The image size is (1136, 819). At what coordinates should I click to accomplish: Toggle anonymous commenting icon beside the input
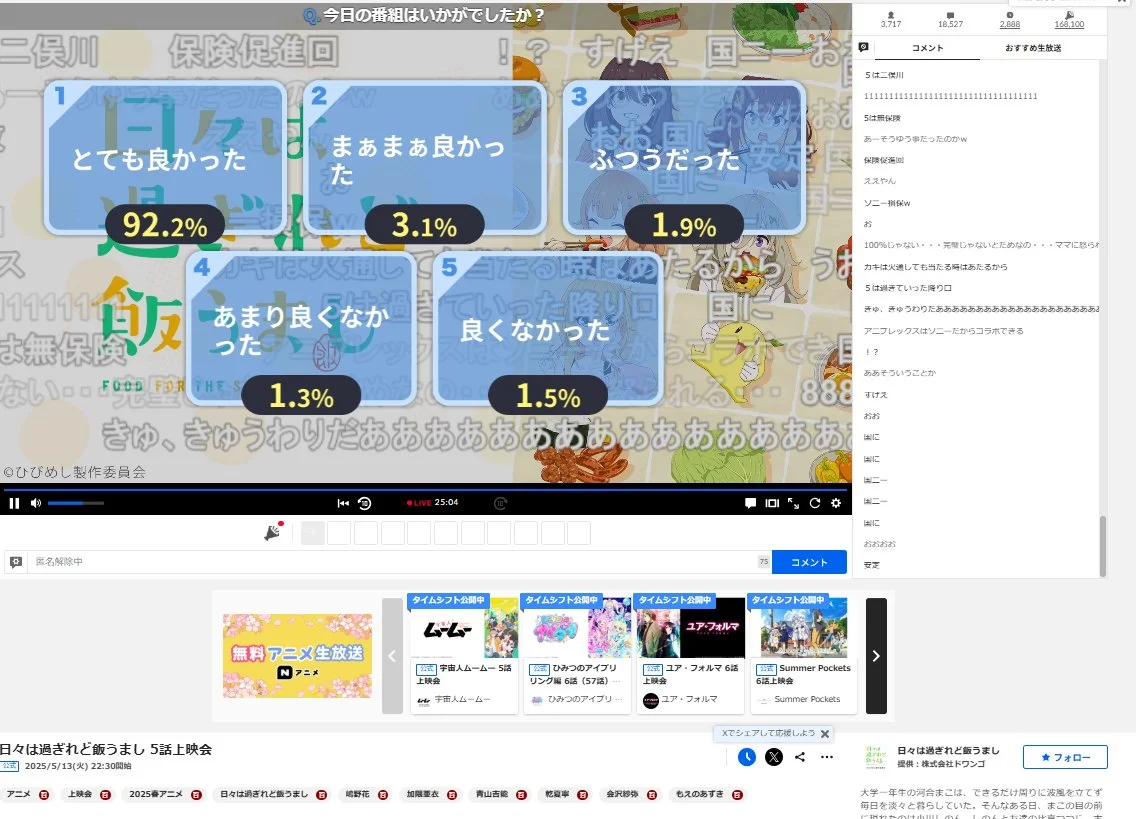click(x=16, y=562)
